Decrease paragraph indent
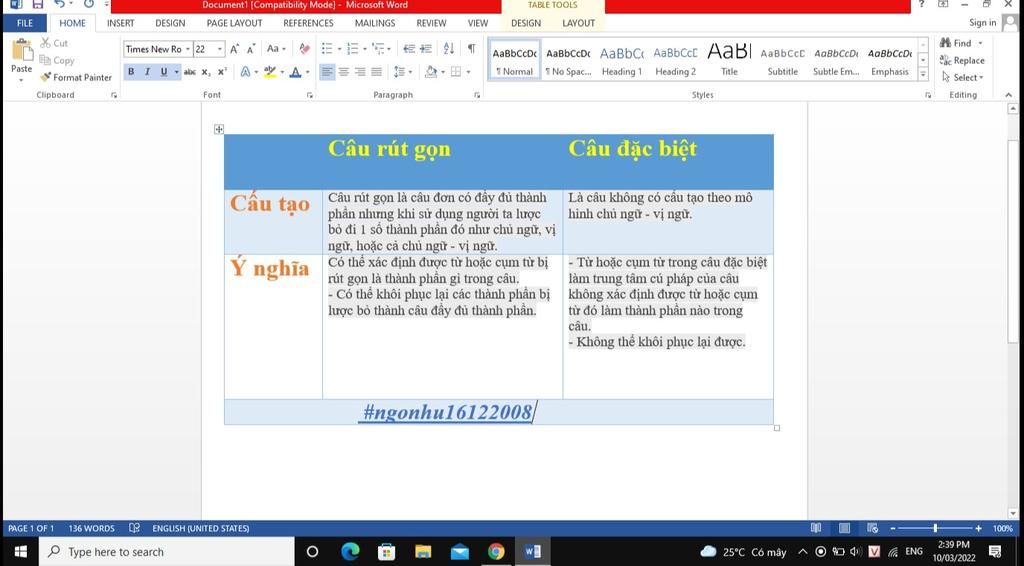The height and width of the screenshot is (566, 1024). click(409, 49)
